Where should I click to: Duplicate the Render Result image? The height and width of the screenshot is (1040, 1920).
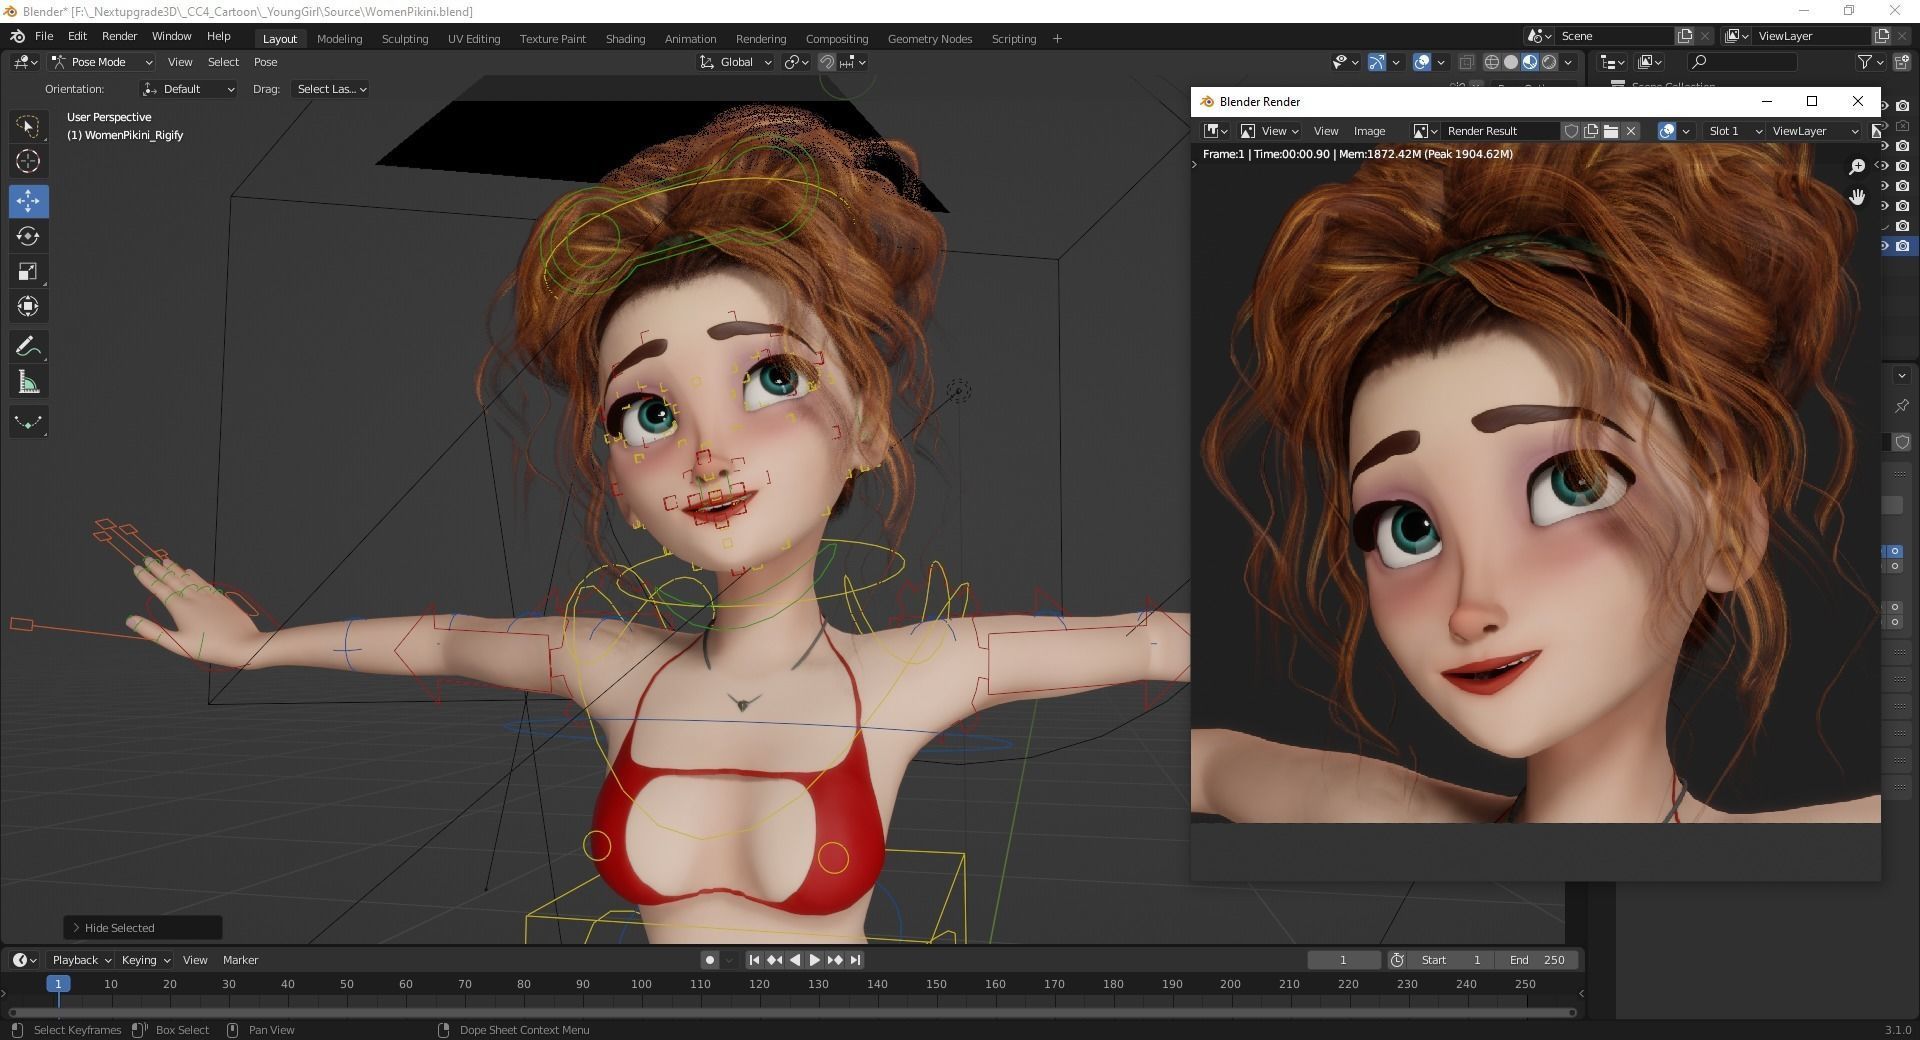pyautogui.click(x=1591, y=131)
